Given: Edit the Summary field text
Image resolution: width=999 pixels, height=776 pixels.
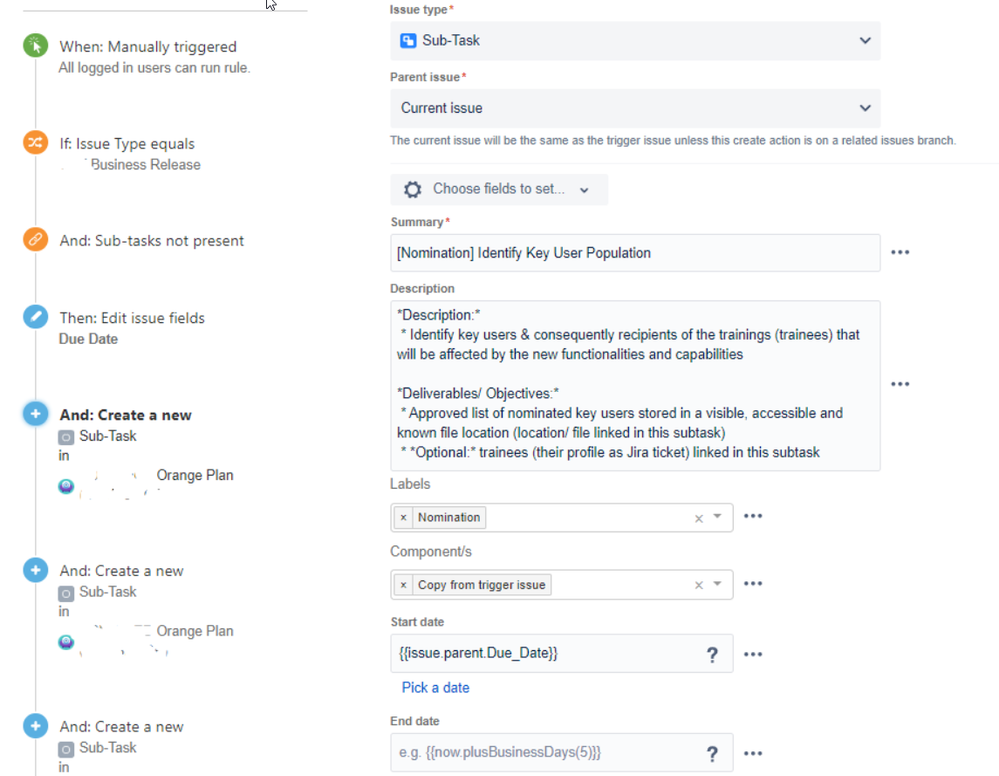Looking at the screenshot, I should tap(635, 253).
